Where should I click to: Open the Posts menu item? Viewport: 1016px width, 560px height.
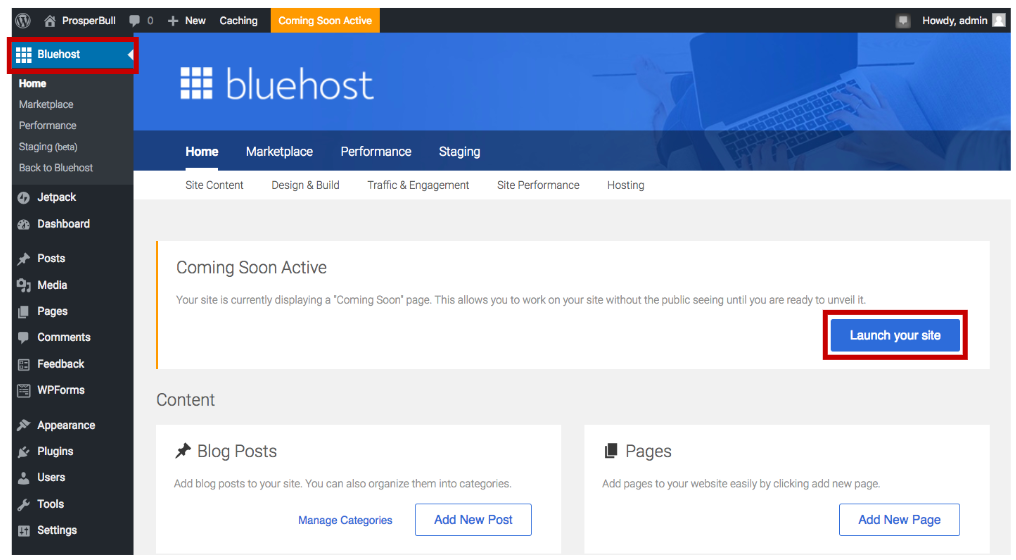pos(51,258)
